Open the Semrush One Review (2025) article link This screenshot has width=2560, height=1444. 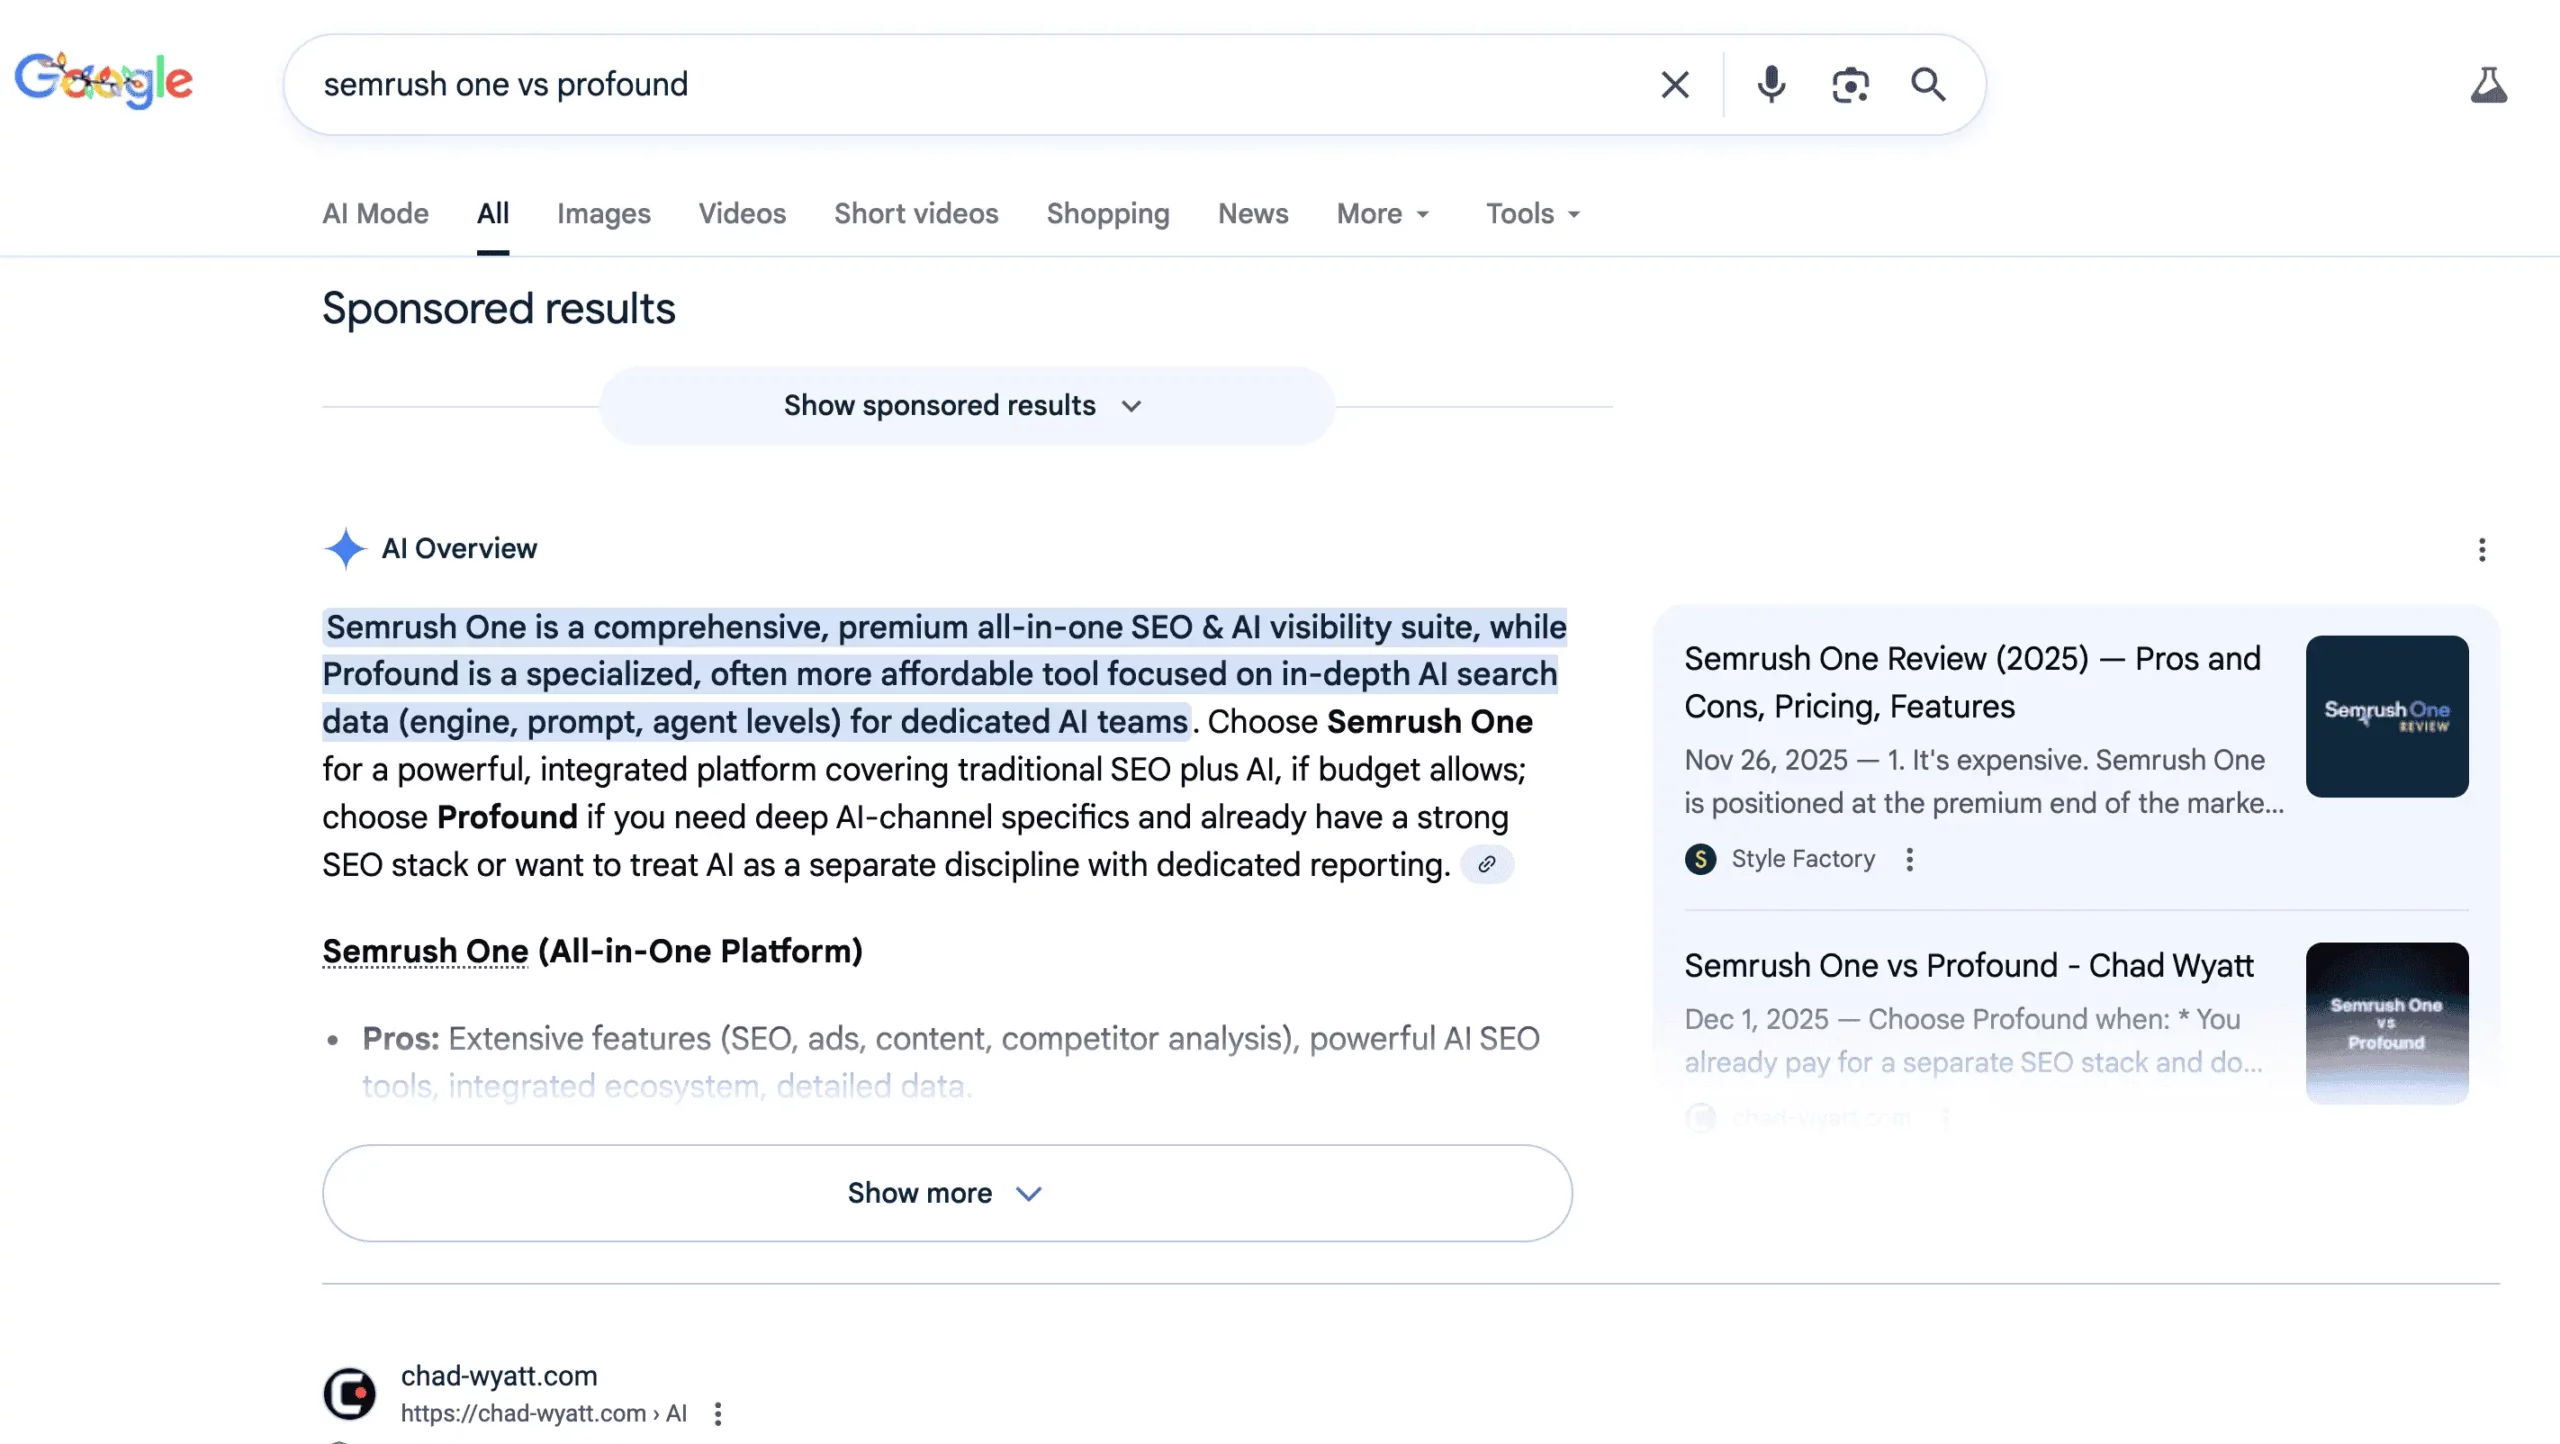[x=1971, y=682]
